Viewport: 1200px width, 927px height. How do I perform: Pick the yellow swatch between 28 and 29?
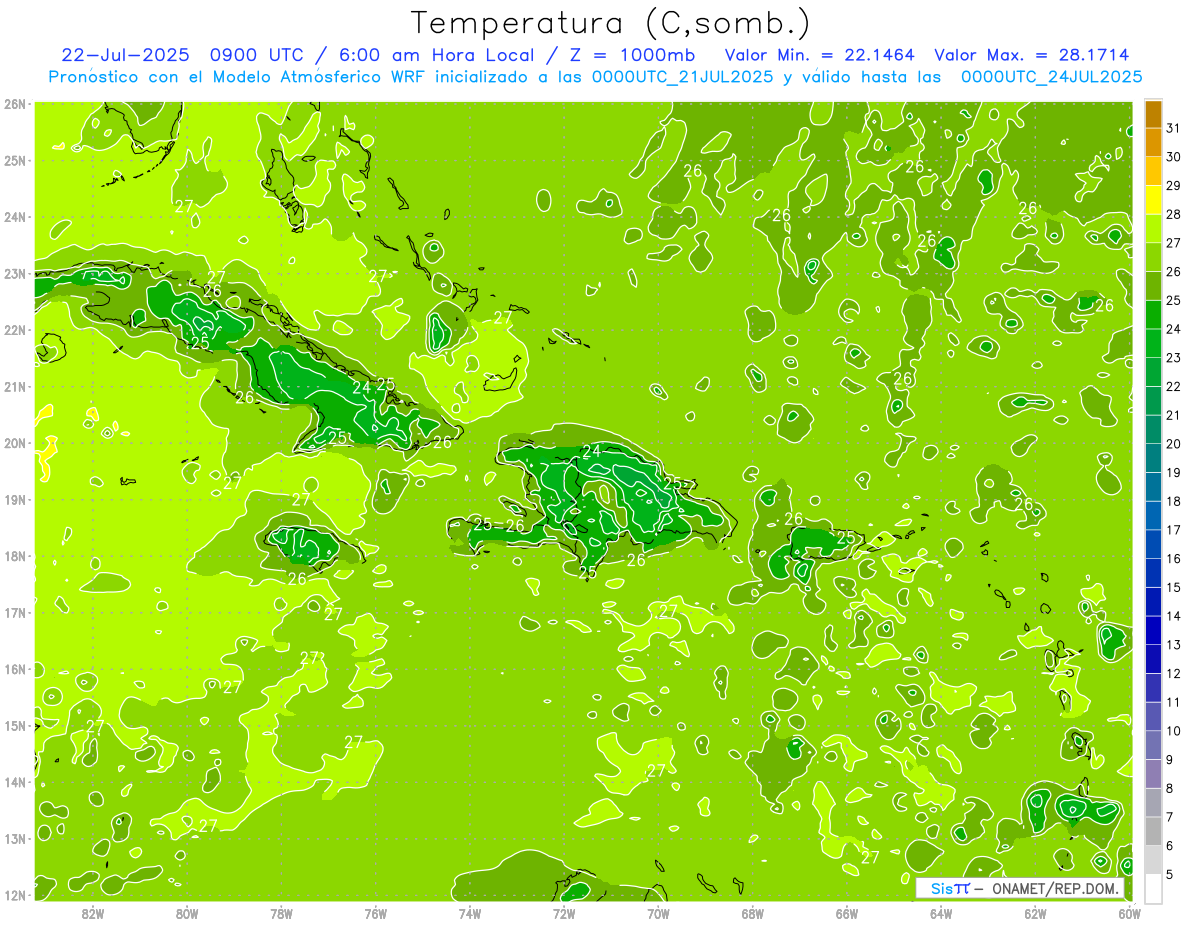[x=1154, y=201]
